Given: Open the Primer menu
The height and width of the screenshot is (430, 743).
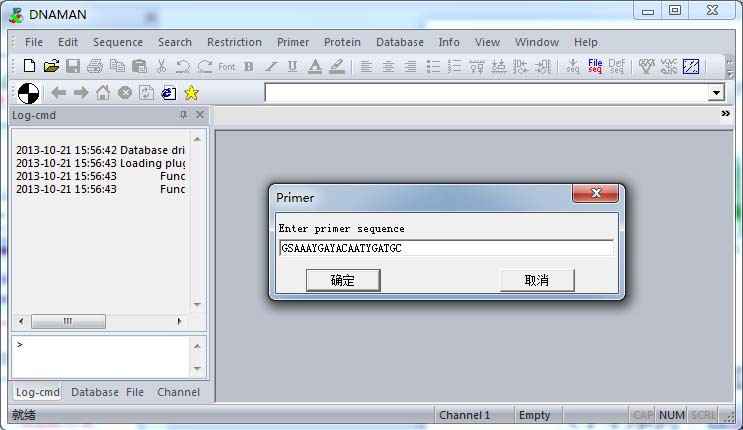Looking at the screenshot, I should pos(293,42).
